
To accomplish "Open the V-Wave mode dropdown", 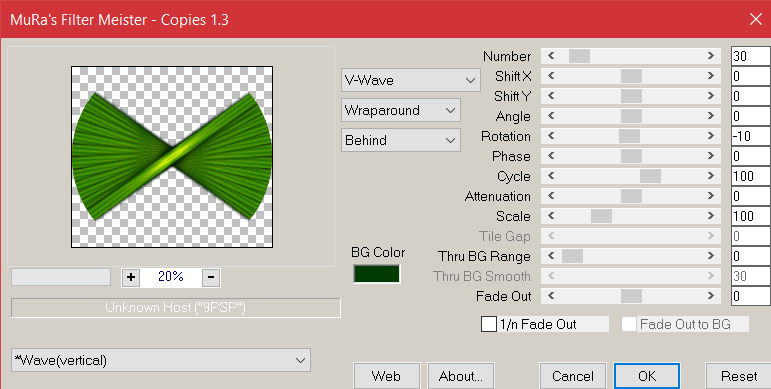I will pos(411,80).
